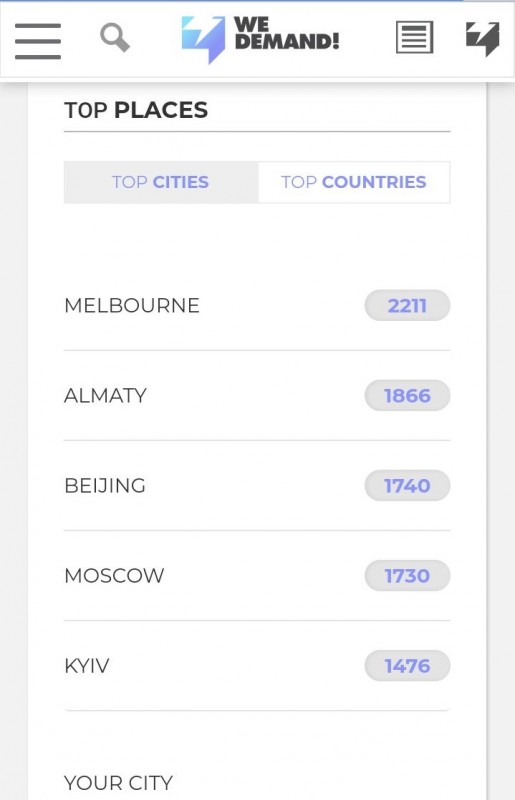Tap the 1740 count badge for Beijing
This screenshot has height=800, width=515.
pos(407,486)
